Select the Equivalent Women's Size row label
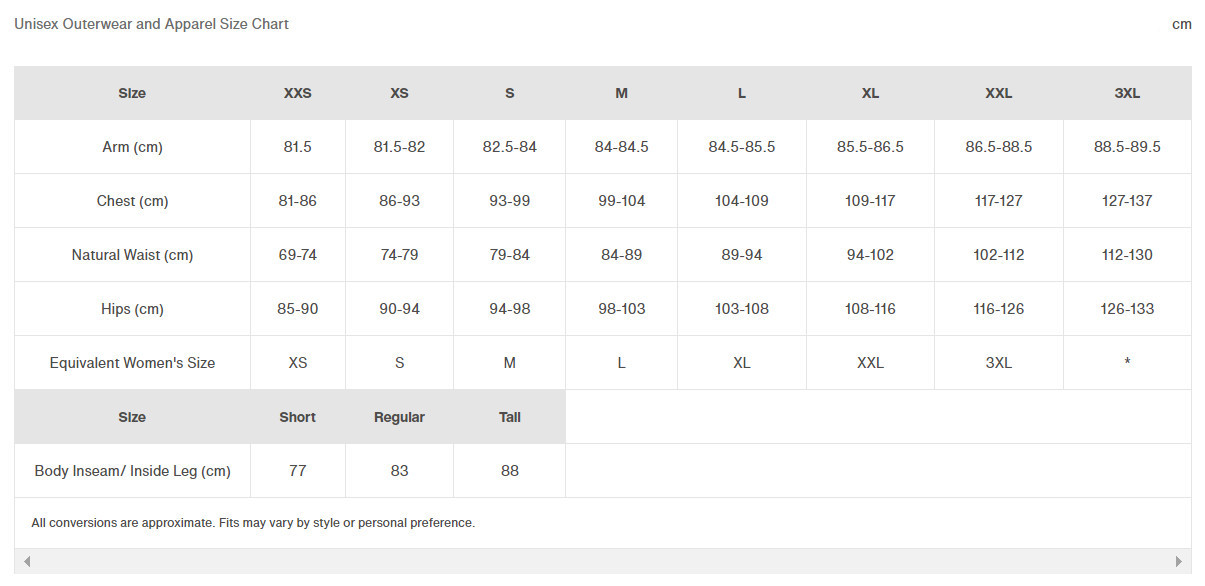The image size is (1205, 586). pyautogui.click(x=132, y=363)
